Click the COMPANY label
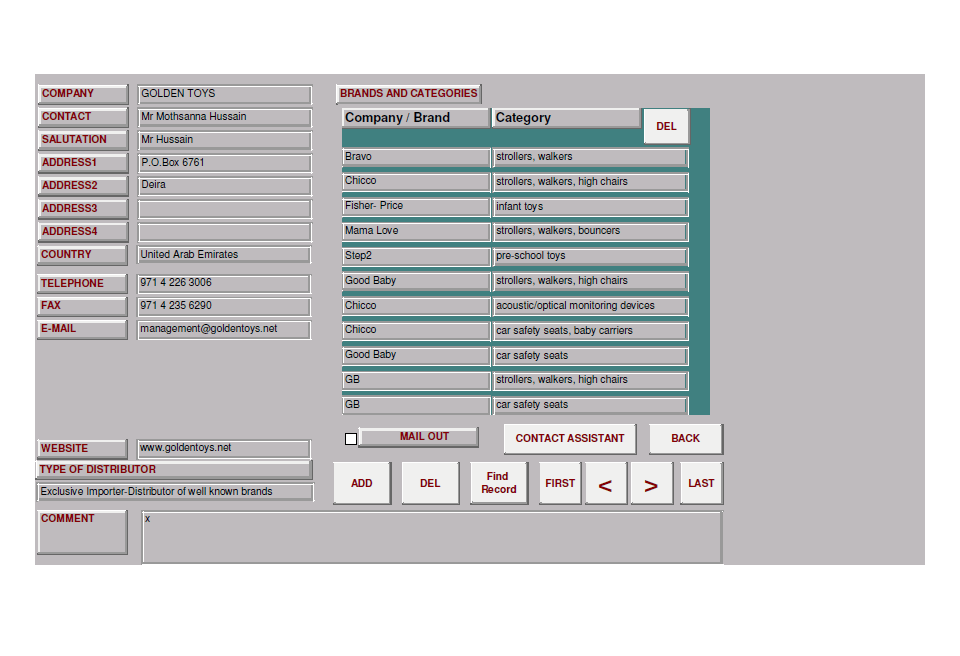The height and width of the screenshot is (656, 960). [83, 94]
